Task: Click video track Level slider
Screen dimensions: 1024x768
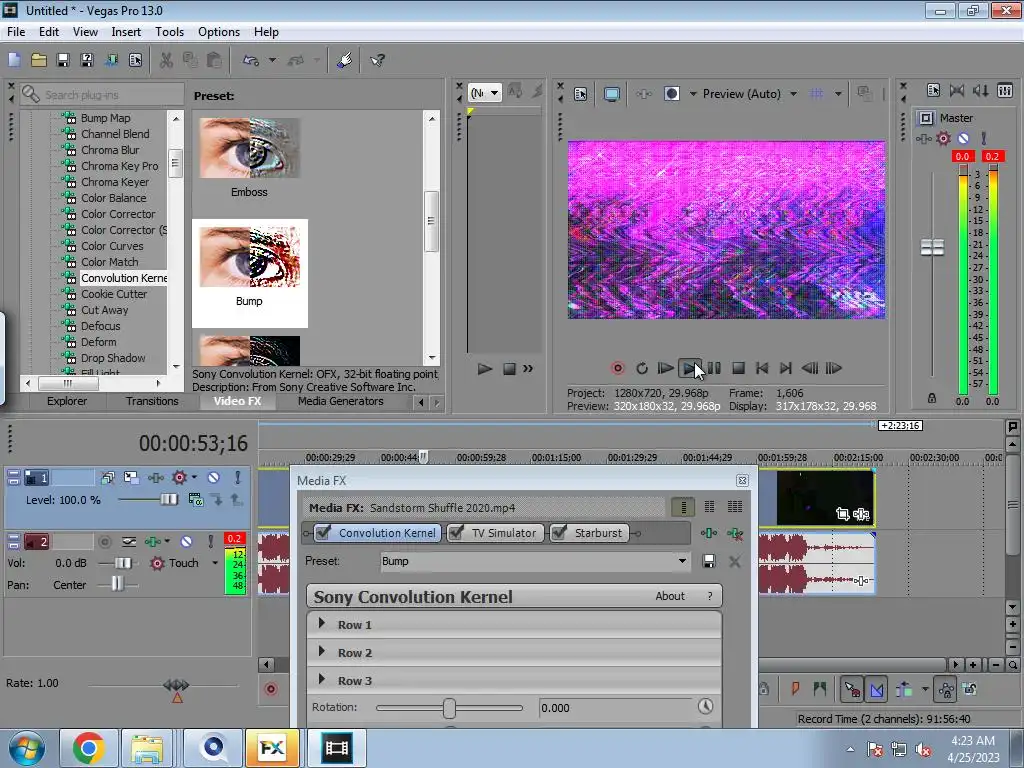Action: [x=168, y=500]
